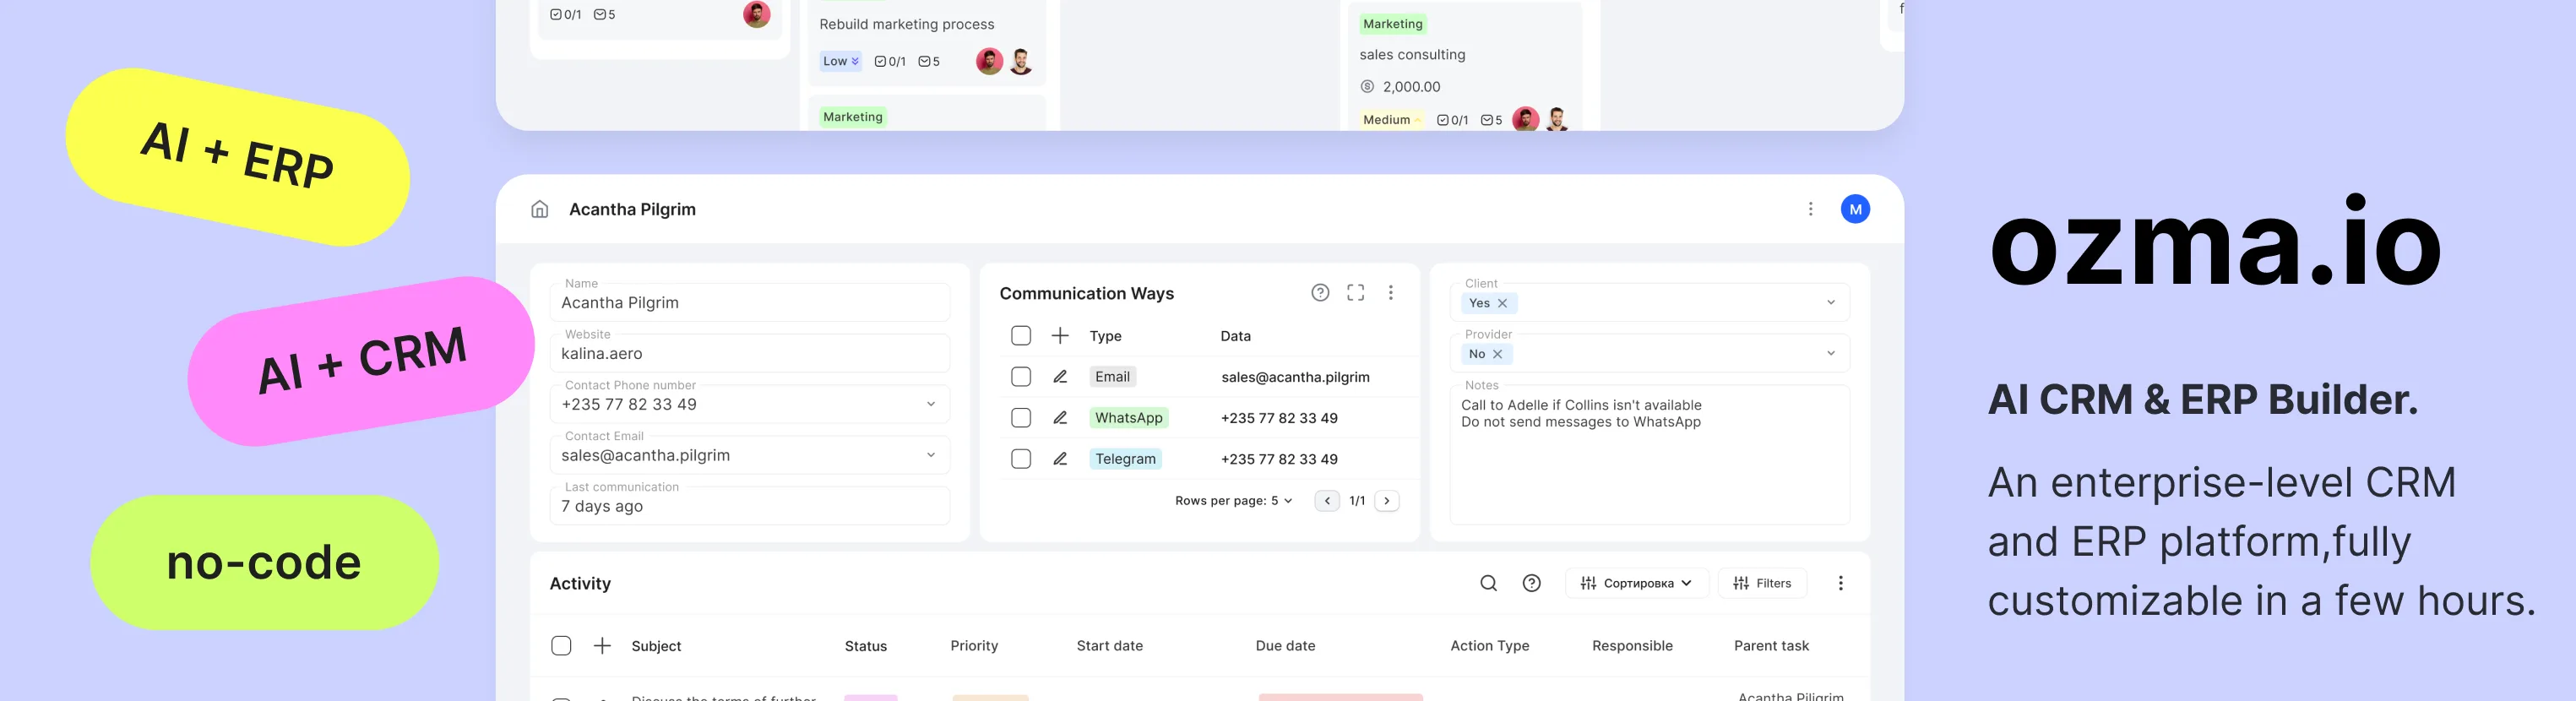Edit the Telegram communication row
Viewport: 2576px width, 701px height.
click(1060, 459)
